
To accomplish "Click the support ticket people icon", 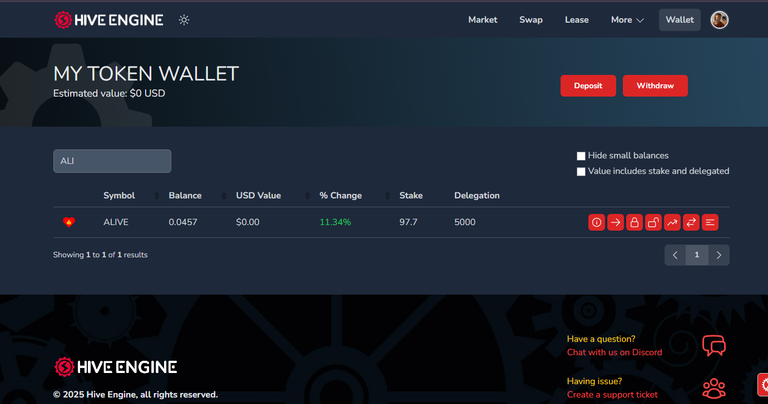I will pyautogui.click(x=714, y=388).
